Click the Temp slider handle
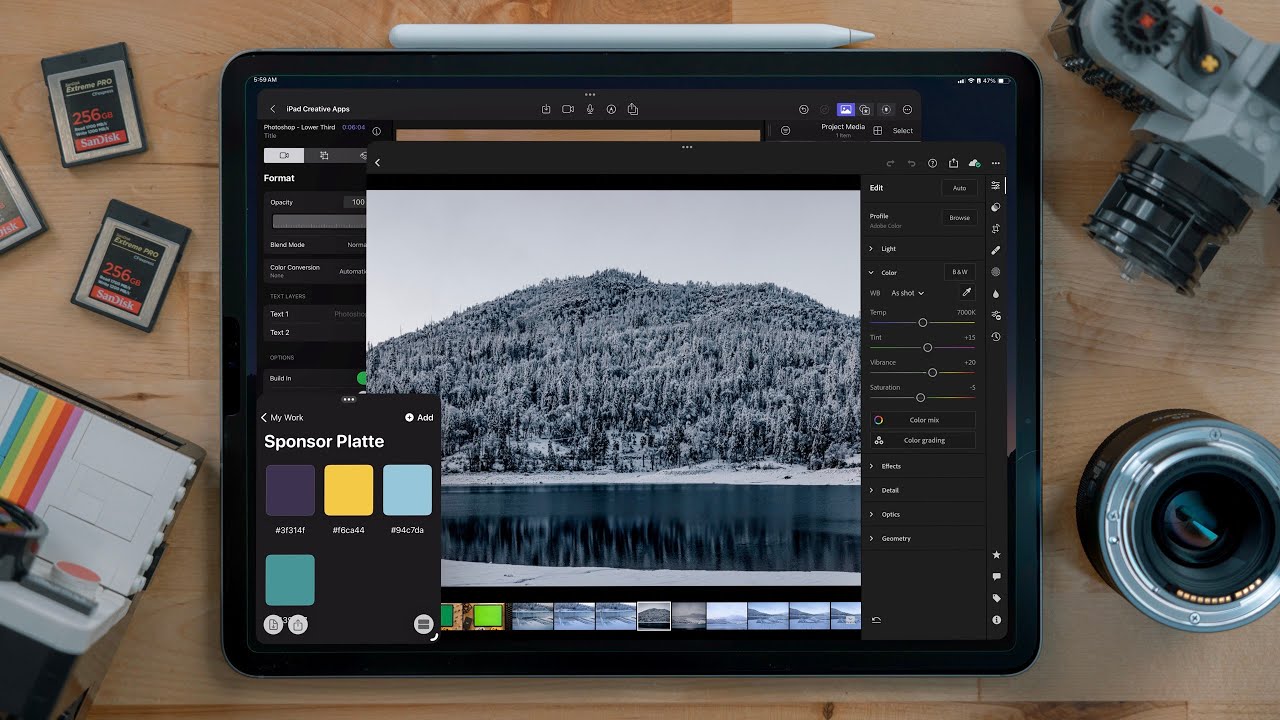The width and height of the screenshot is (1280, 720). 922,322
